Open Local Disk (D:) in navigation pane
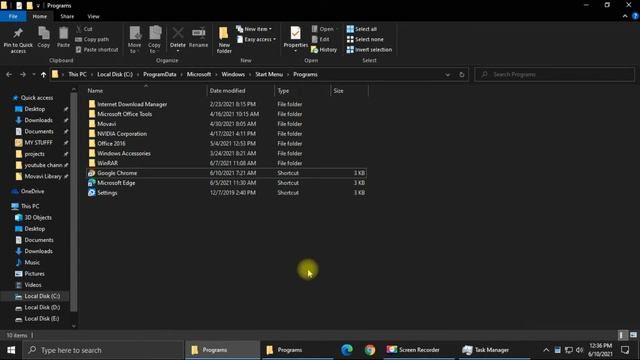The image size is (640, 360). (38, 307)
